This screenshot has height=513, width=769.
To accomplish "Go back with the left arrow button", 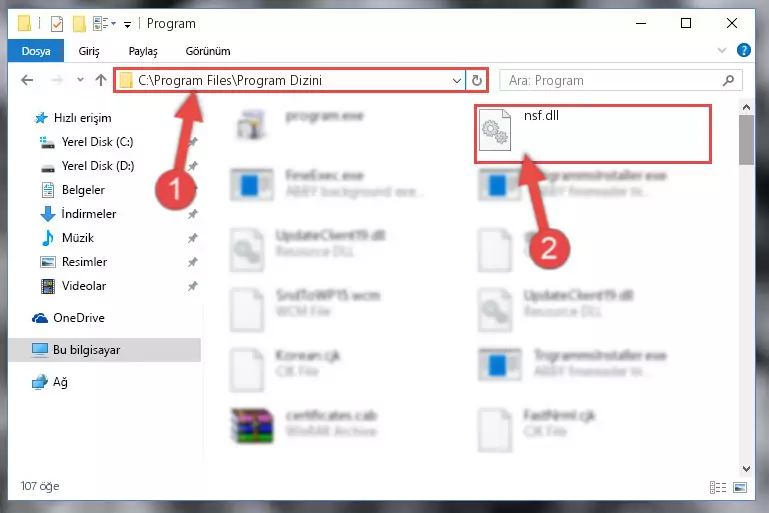I will coord(27,80).
